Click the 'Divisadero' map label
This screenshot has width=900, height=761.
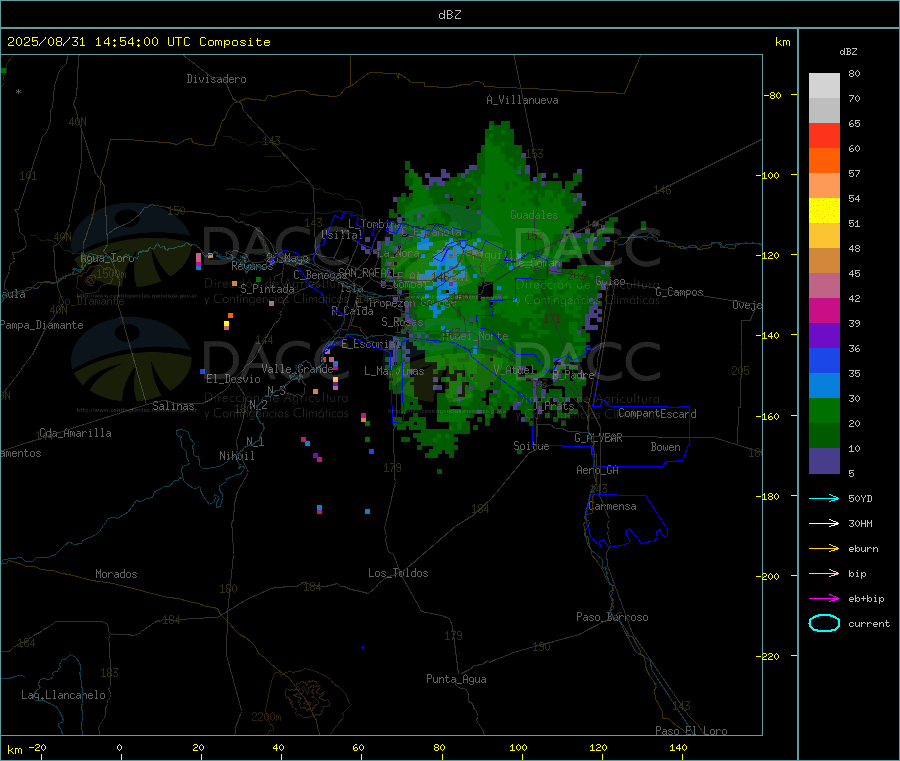pyautogui.click(x=216, y=79)
